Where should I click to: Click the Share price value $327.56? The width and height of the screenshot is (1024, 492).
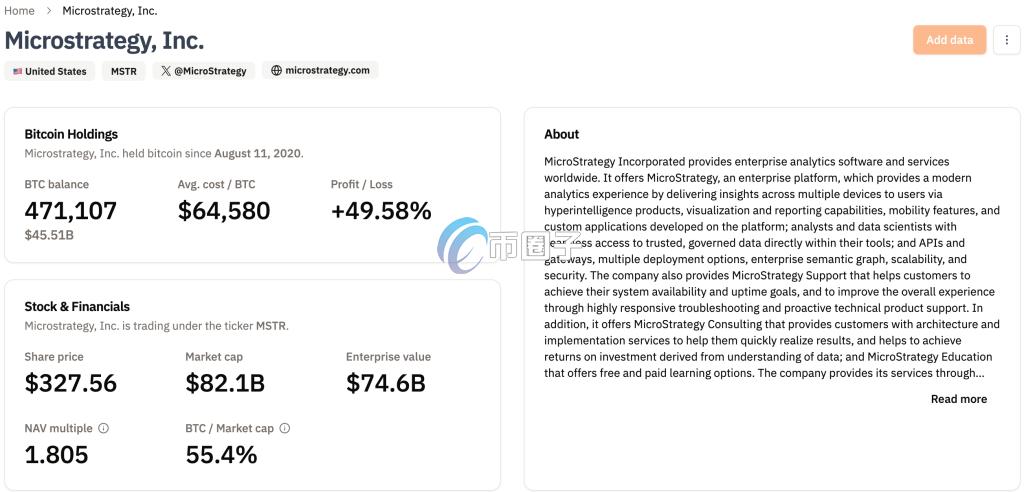(x=71, y=384)
